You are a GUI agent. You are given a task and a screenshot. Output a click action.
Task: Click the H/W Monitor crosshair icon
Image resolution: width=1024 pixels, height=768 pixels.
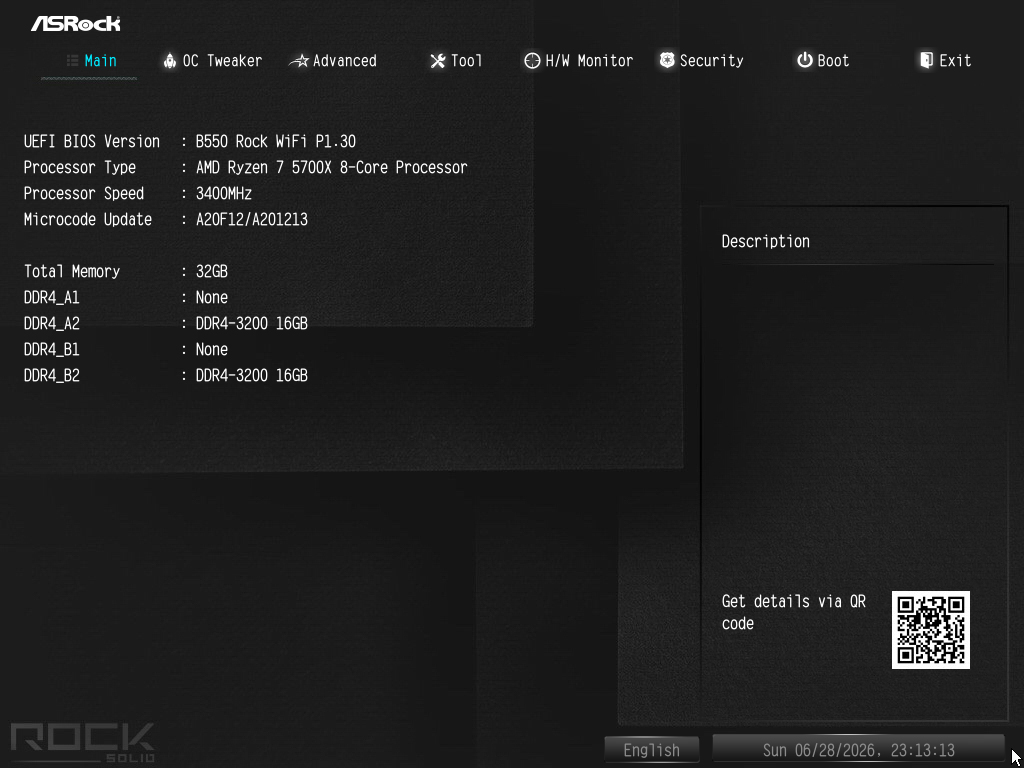point(532,61)
